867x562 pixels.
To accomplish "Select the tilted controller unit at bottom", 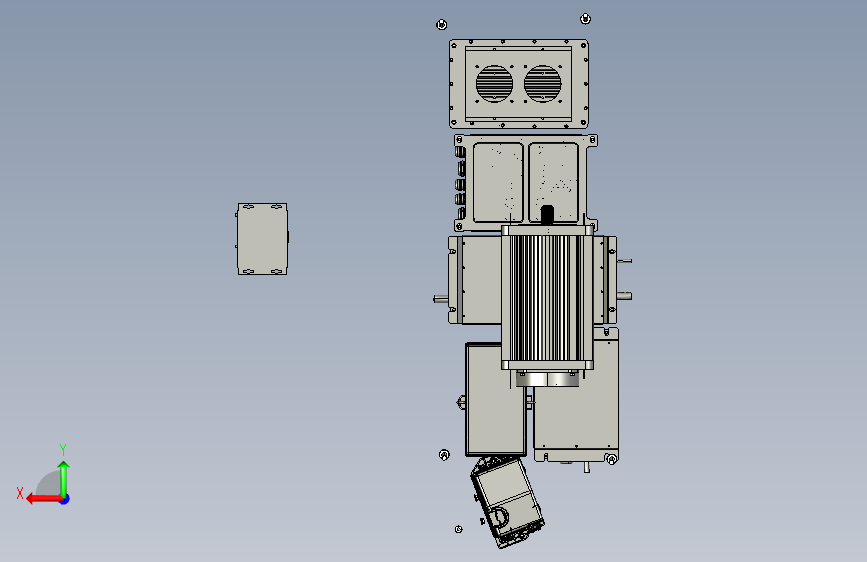I will (507, 502).
